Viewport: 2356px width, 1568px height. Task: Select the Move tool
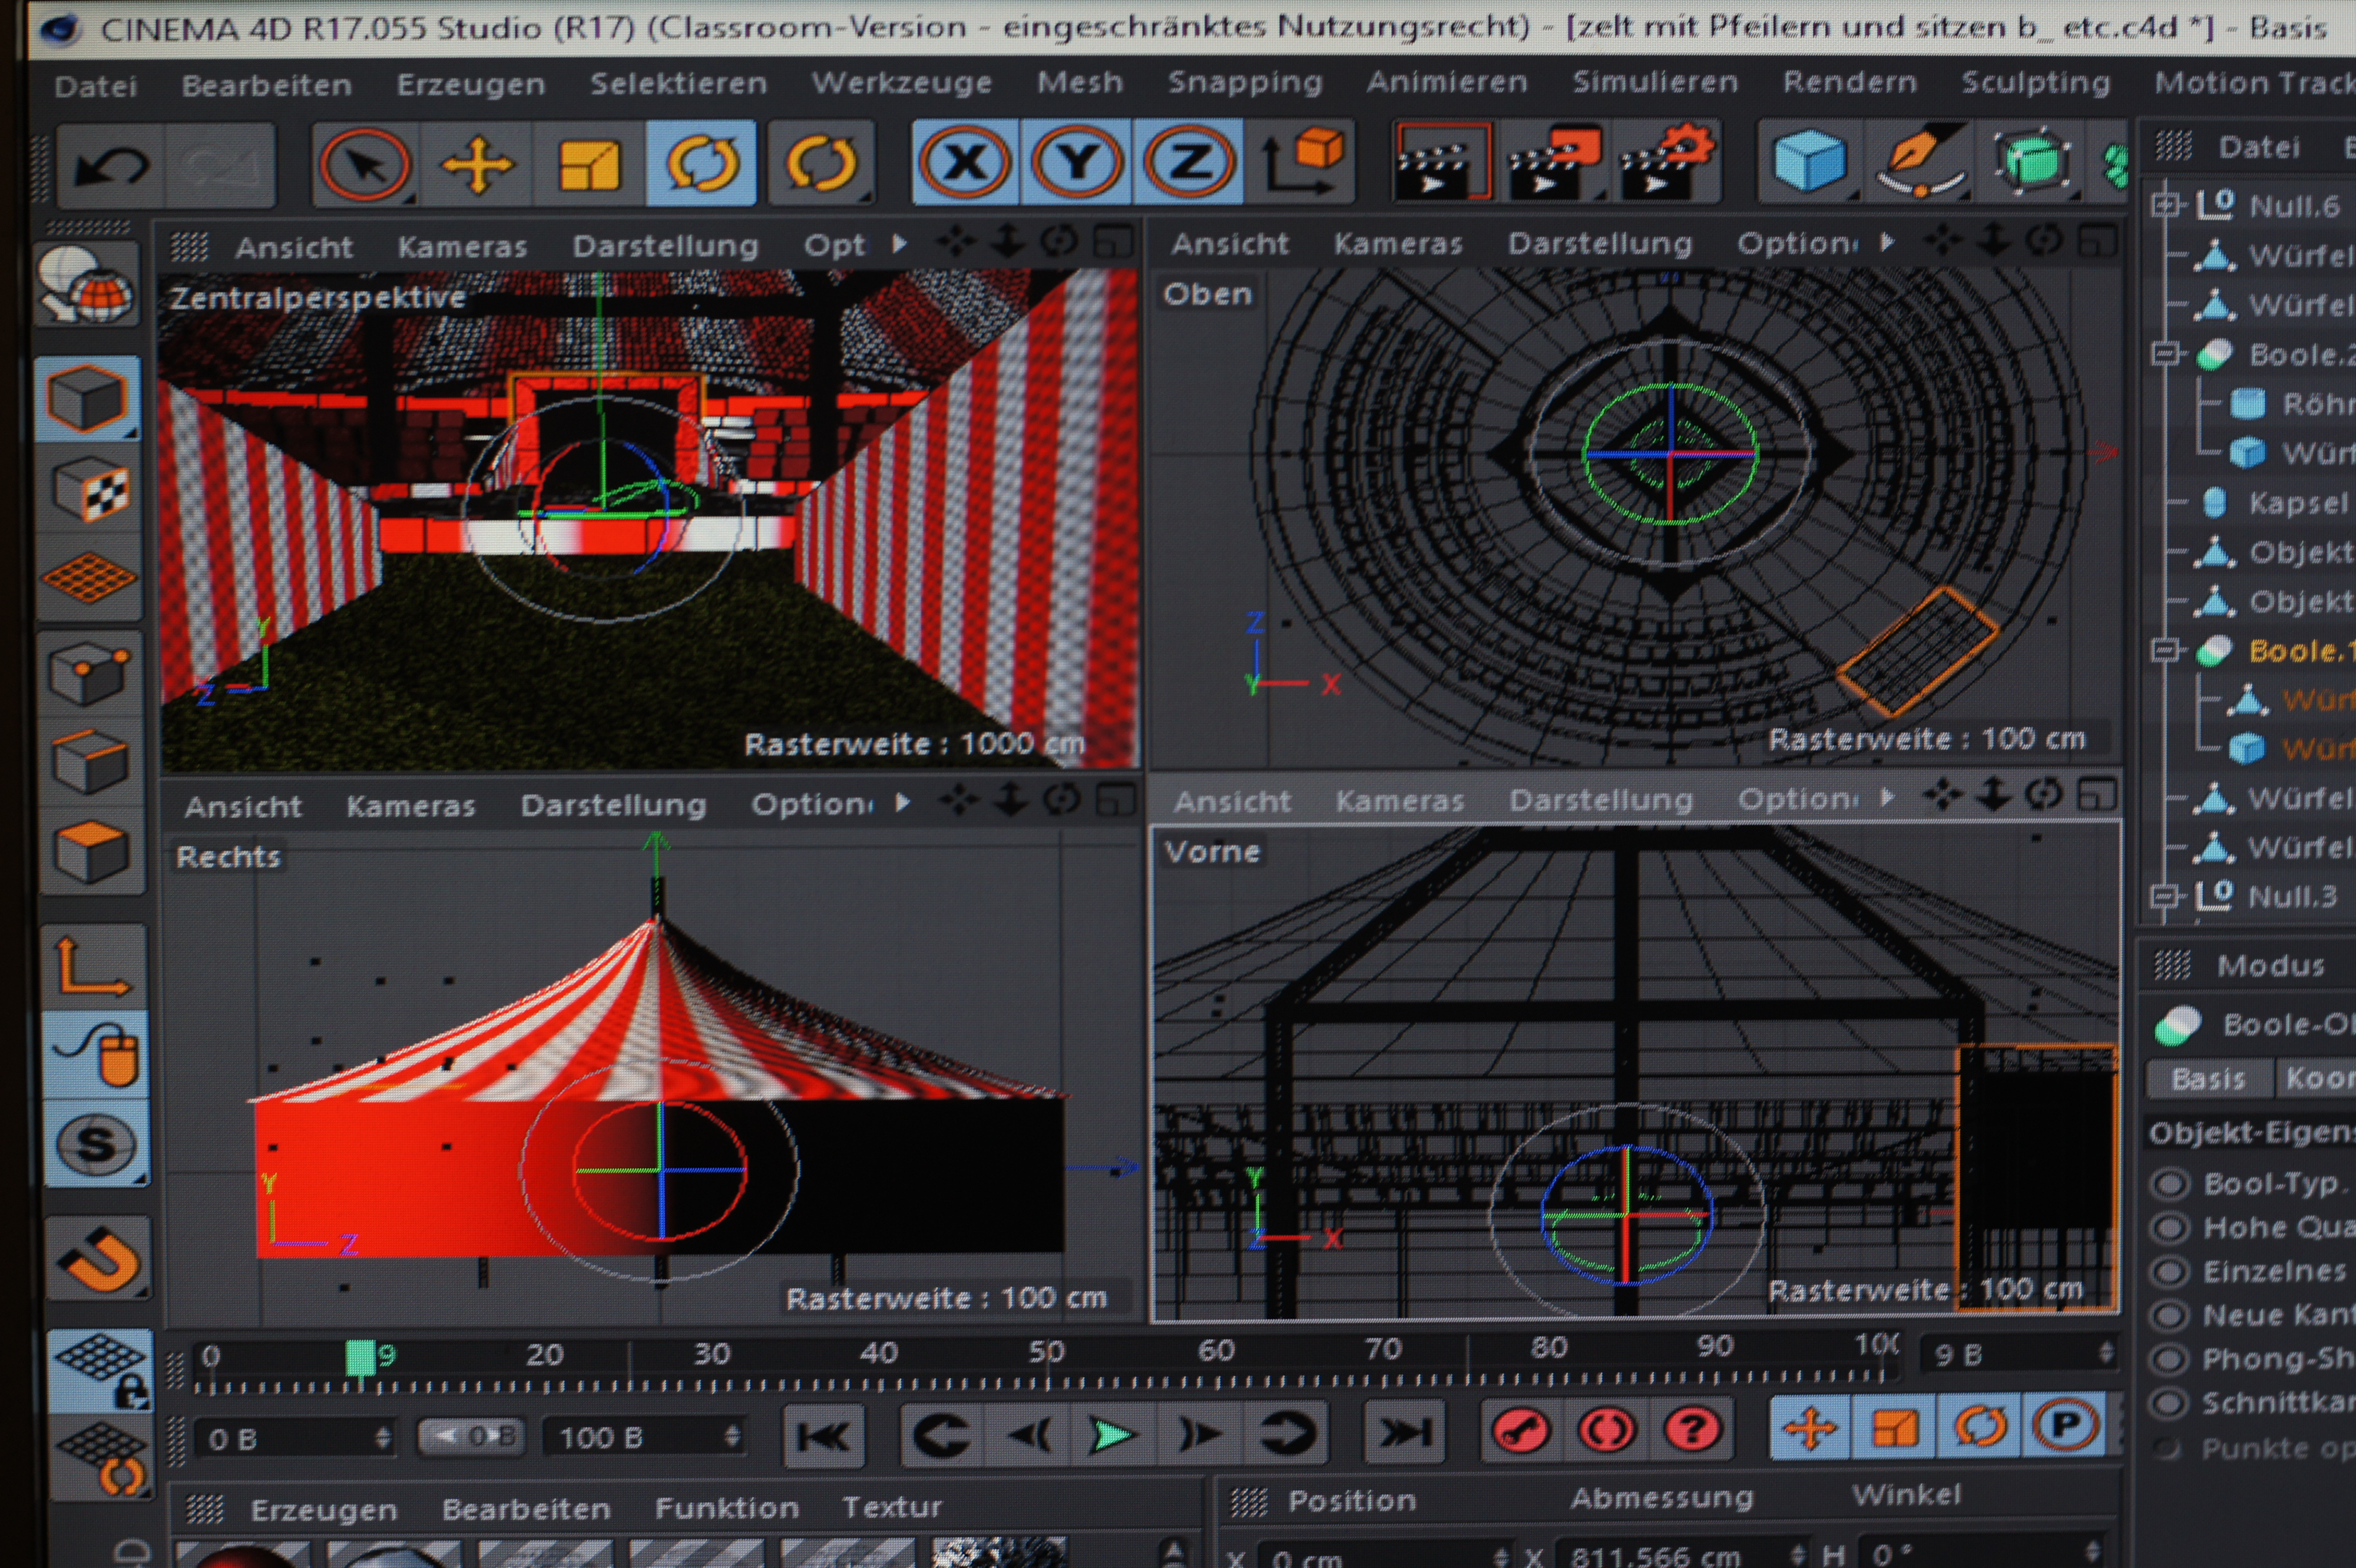click(477, 164)
